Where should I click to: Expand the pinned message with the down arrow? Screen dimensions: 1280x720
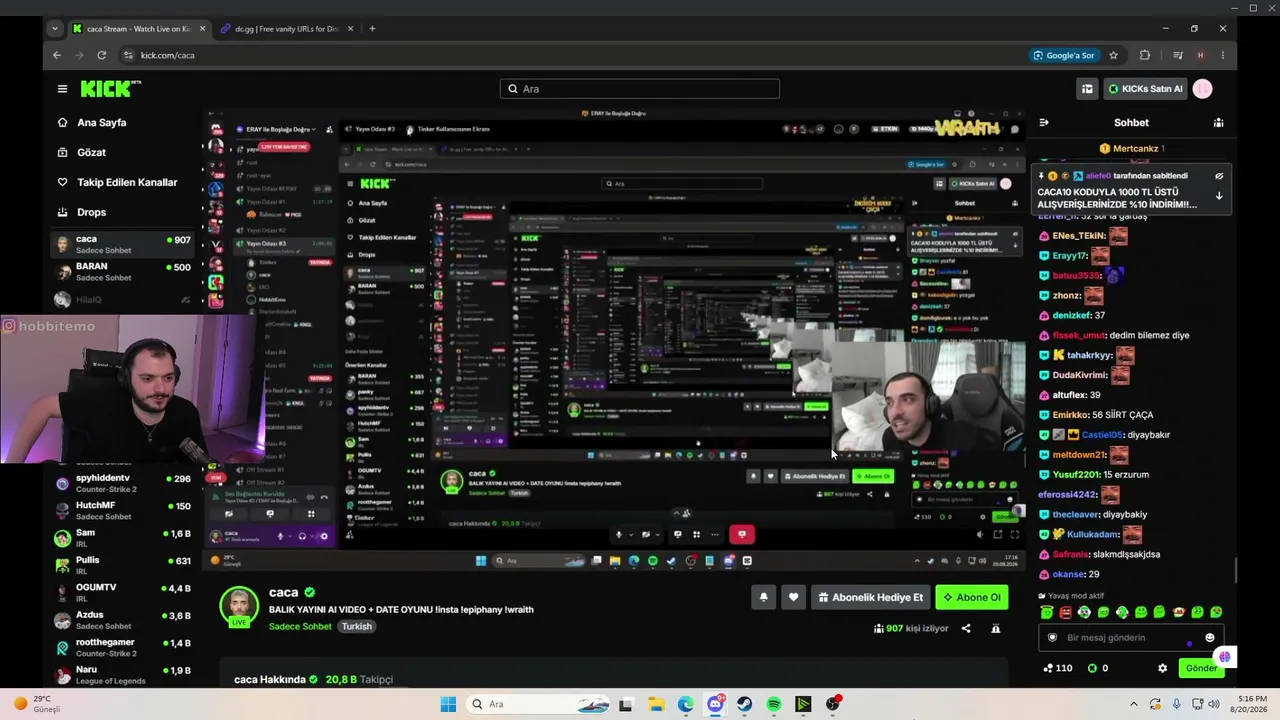pos(1219,196)
